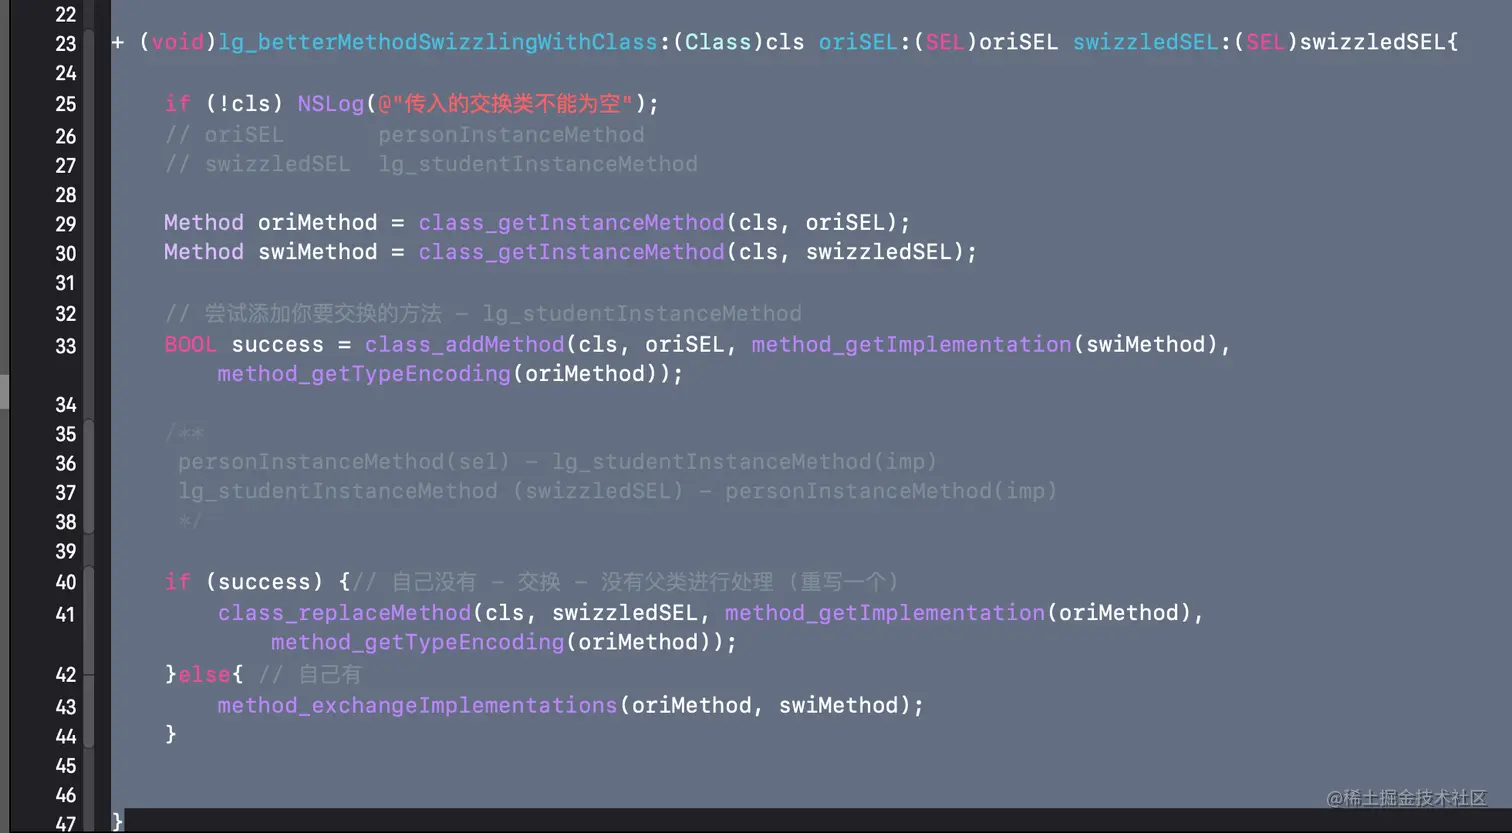Click the void return type on line 23
Image resolution: width=1512 pixels, height=833 pixels.
tap(177, 43)
